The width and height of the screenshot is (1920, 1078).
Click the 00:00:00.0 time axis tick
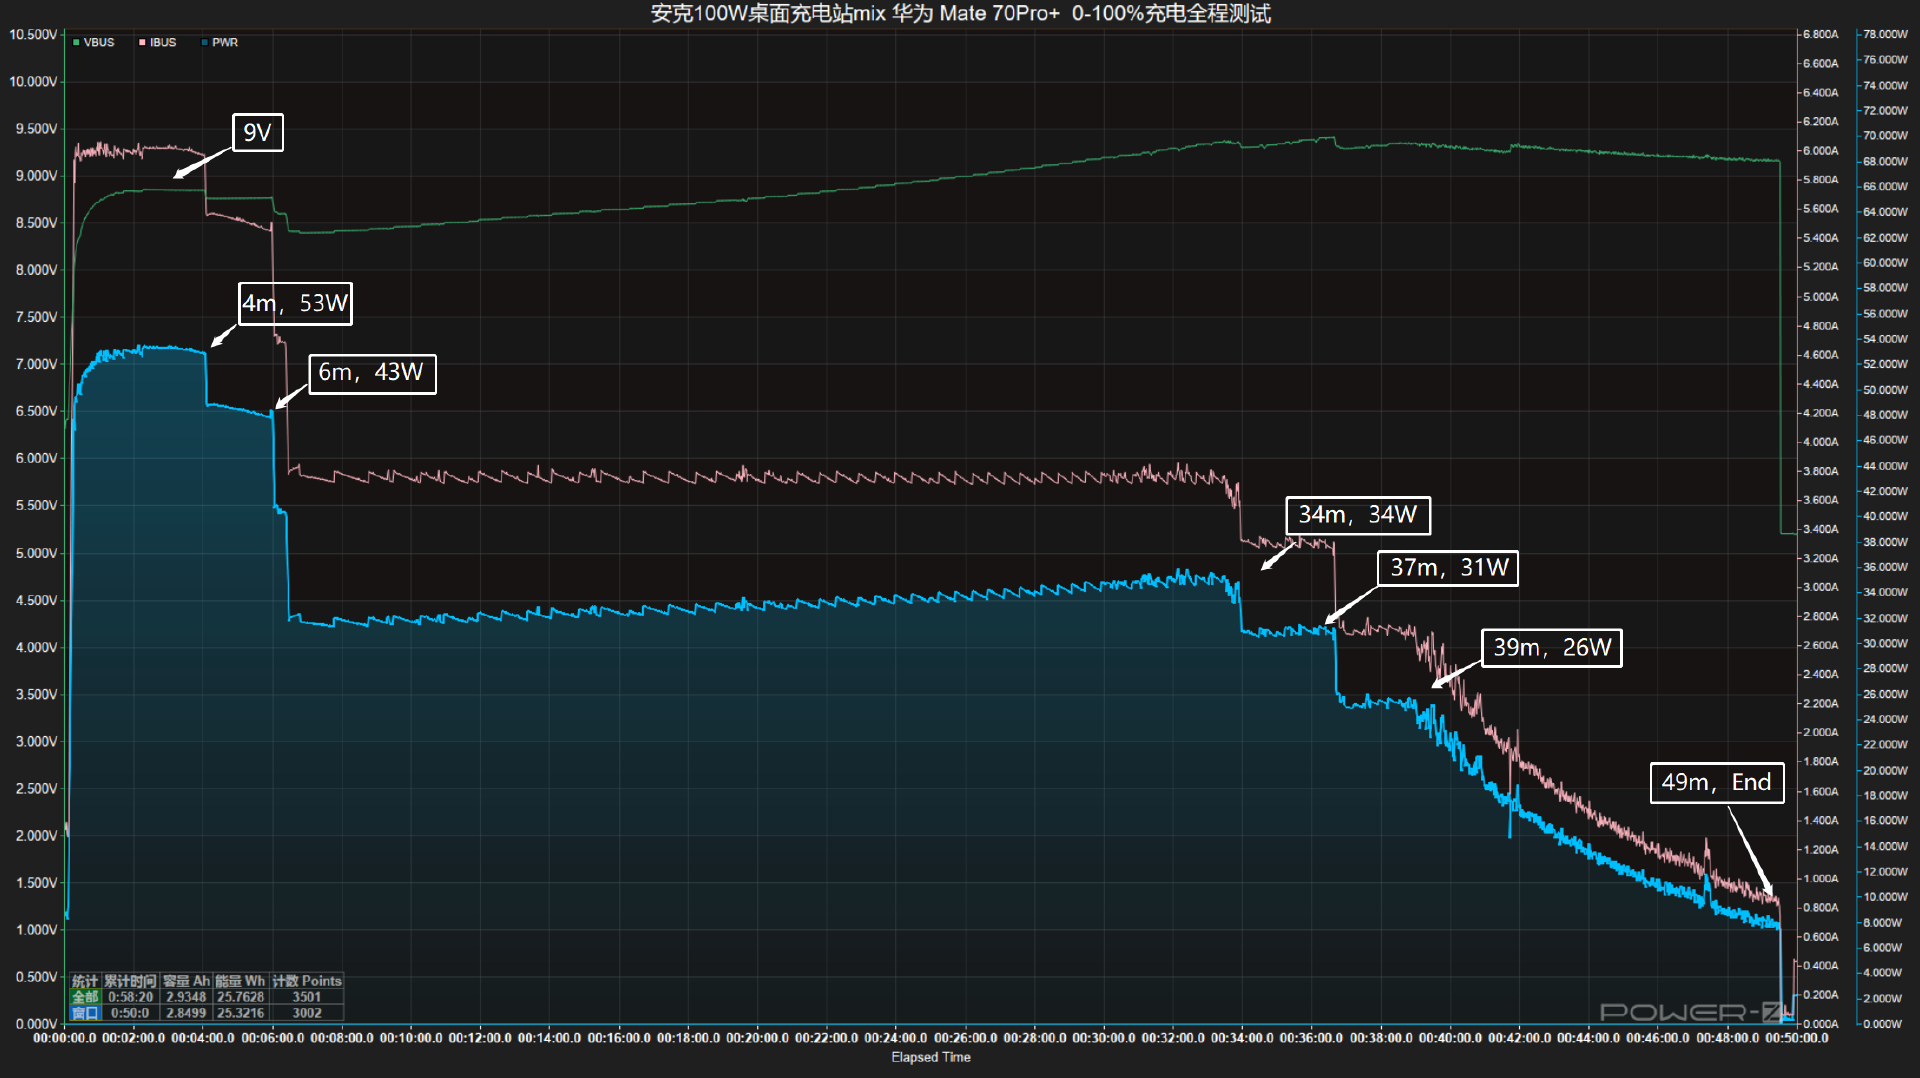coord(65,1038)
